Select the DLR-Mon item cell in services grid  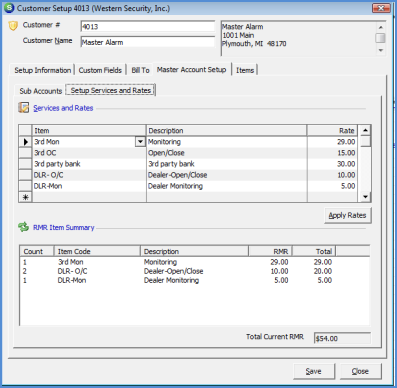click(89, 186)
